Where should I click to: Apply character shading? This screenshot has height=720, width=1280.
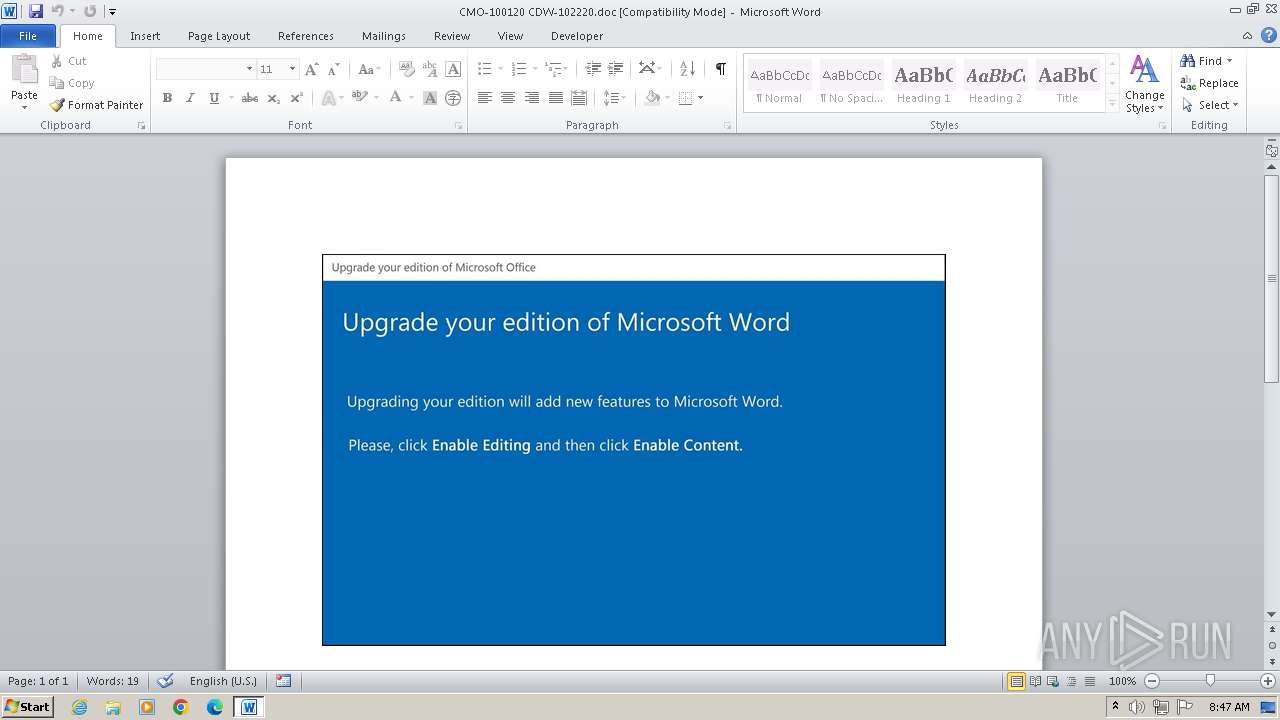pos(430,98)
